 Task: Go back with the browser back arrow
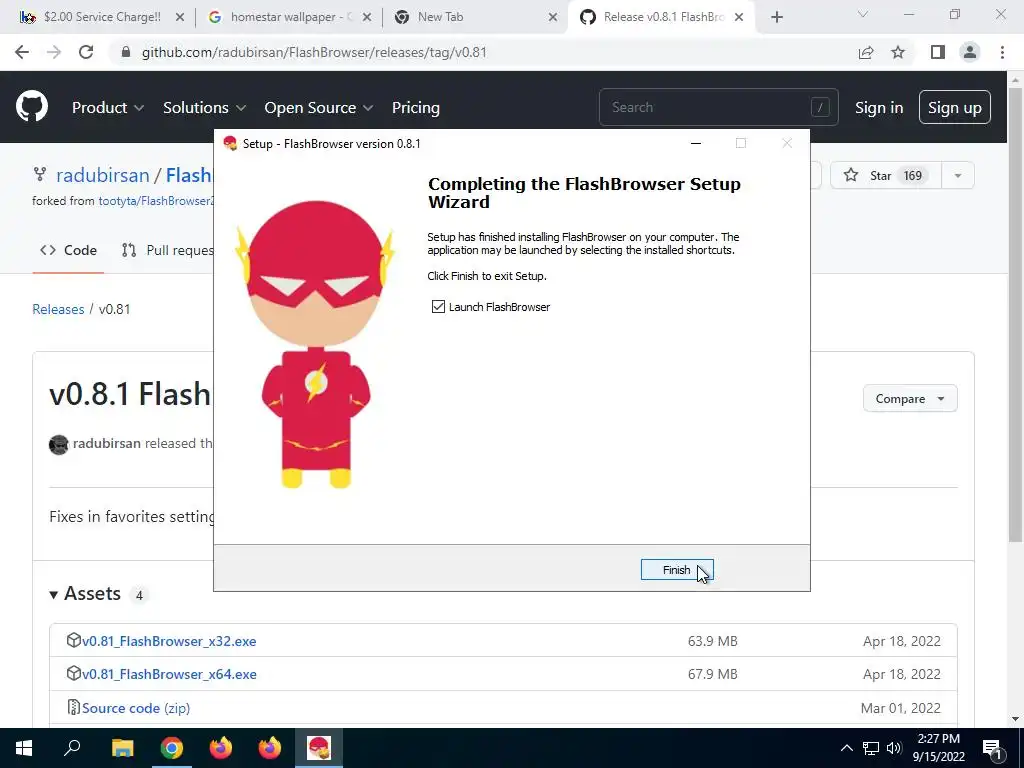(22, 52)
